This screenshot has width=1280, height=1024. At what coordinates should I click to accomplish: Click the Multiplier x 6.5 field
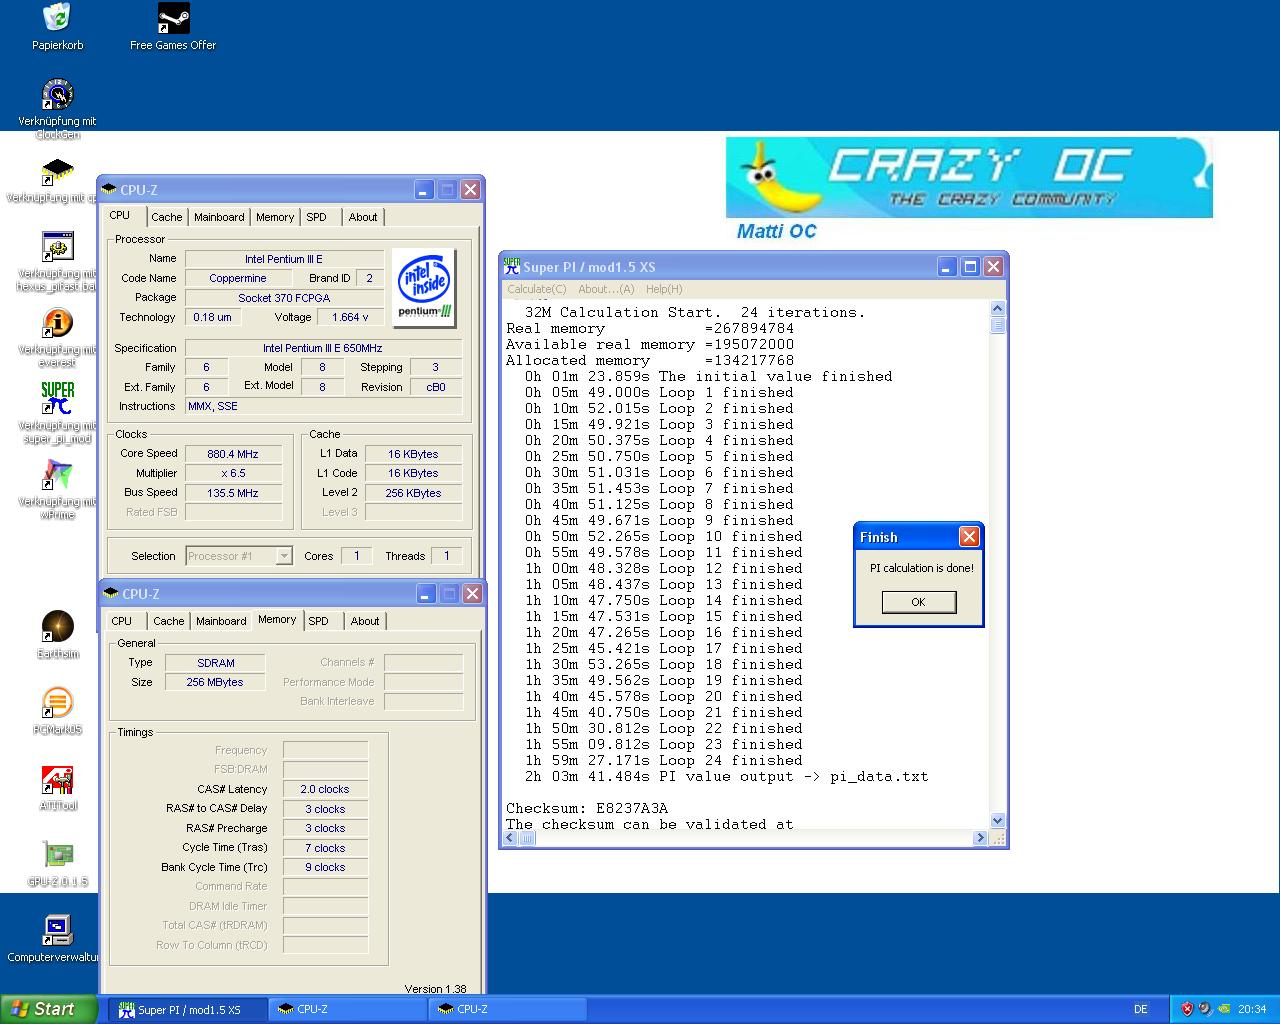233,473
